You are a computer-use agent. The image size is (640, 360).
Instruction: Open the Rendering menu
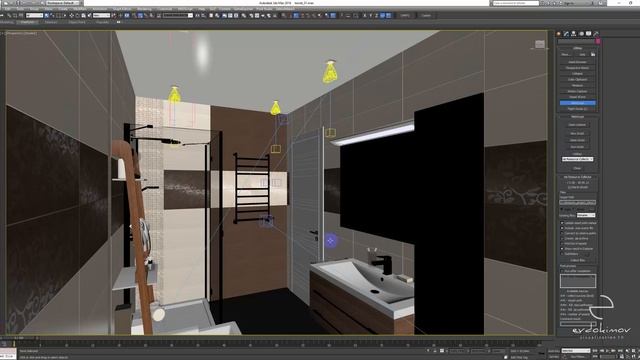click(144, 9)
